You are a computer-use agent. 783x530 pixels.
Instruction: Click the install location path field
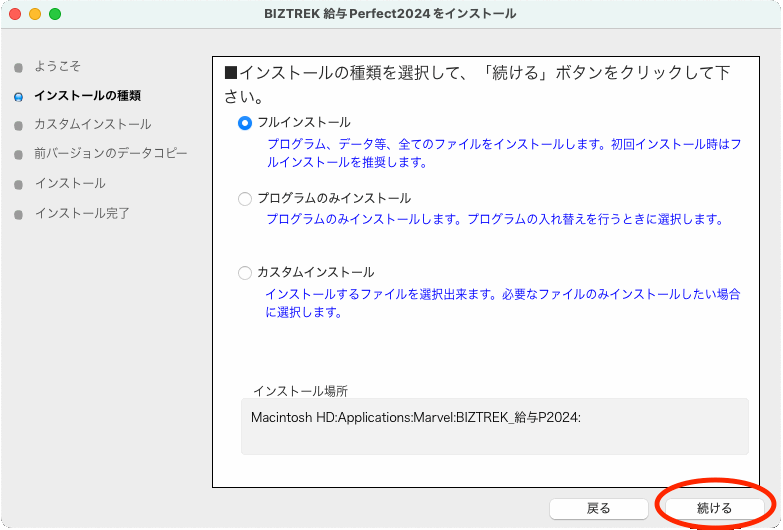[x=494, y=426]
